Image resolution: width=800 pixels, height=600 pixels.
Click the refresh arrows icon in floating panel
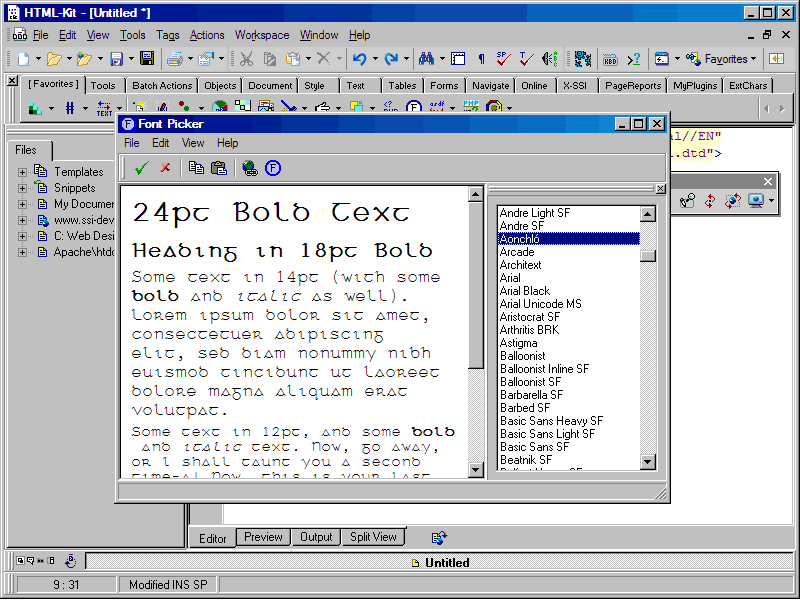[710, 201]
